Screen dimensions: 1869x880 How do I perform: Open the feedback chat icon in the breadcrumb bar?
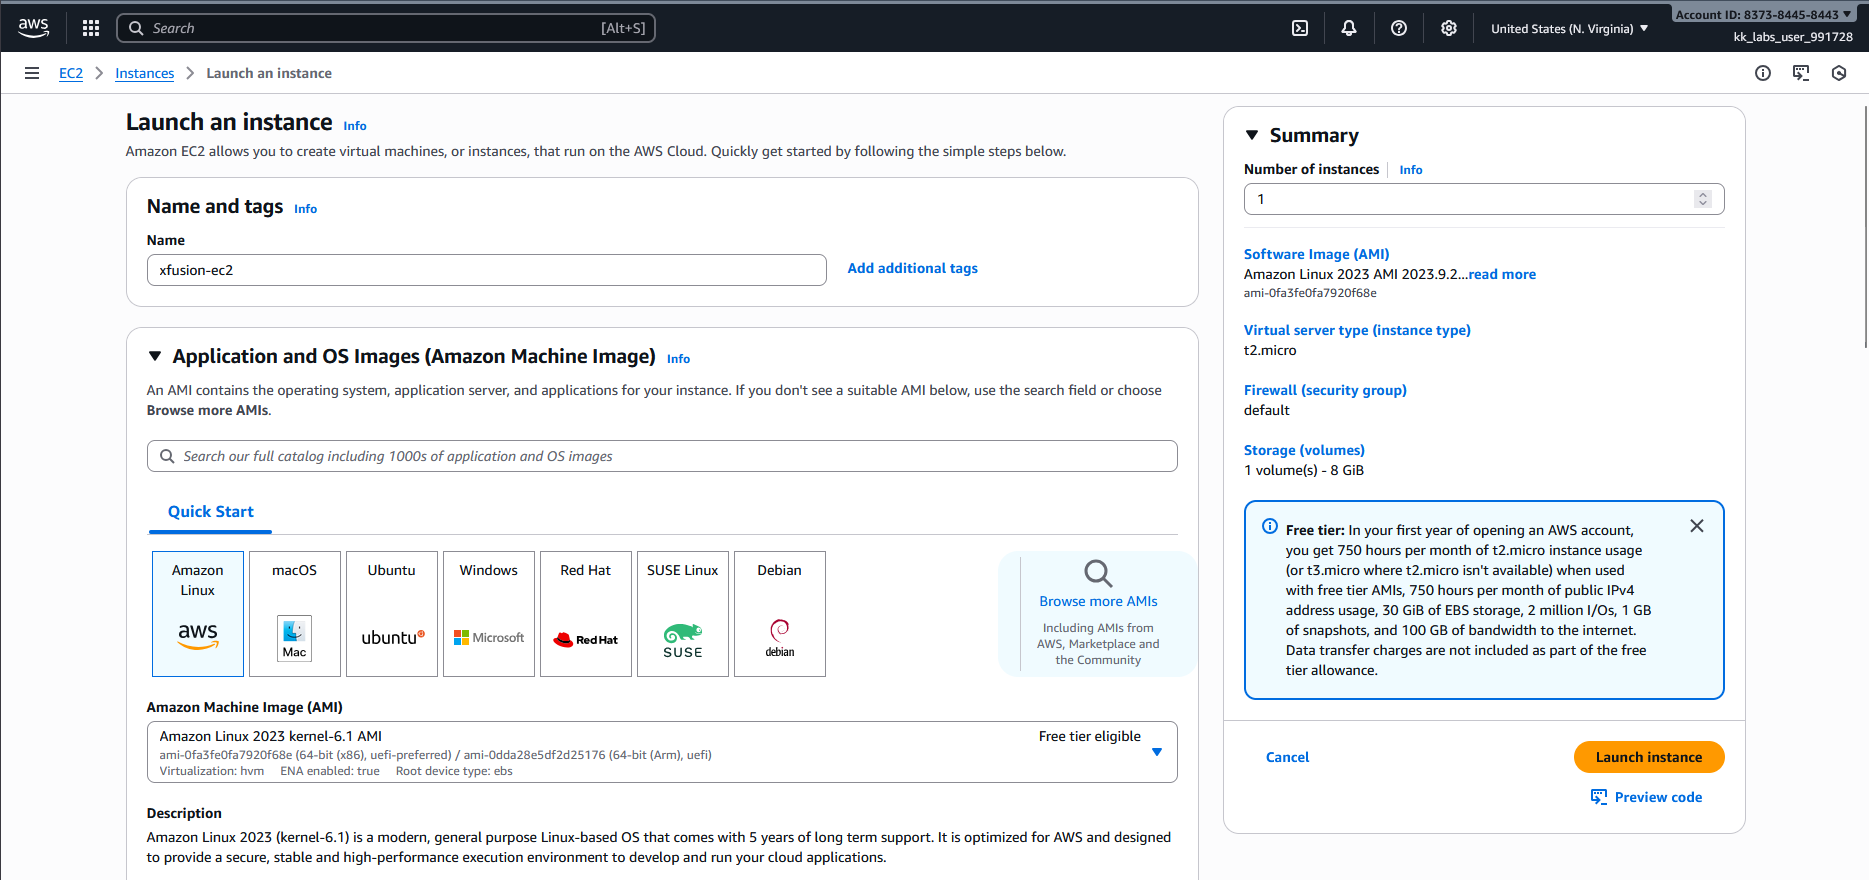[x=1801, y=73]
